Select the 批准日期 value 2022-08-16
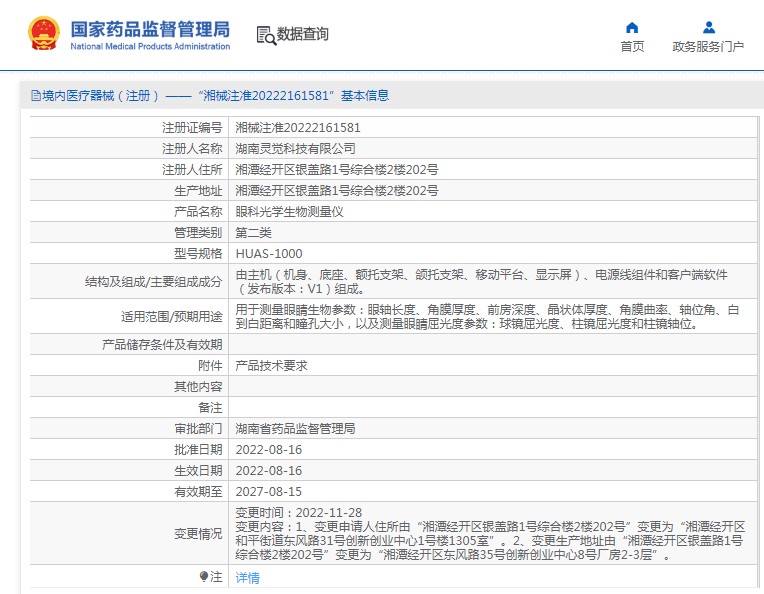The image size is (764, 594). (269, 449)
